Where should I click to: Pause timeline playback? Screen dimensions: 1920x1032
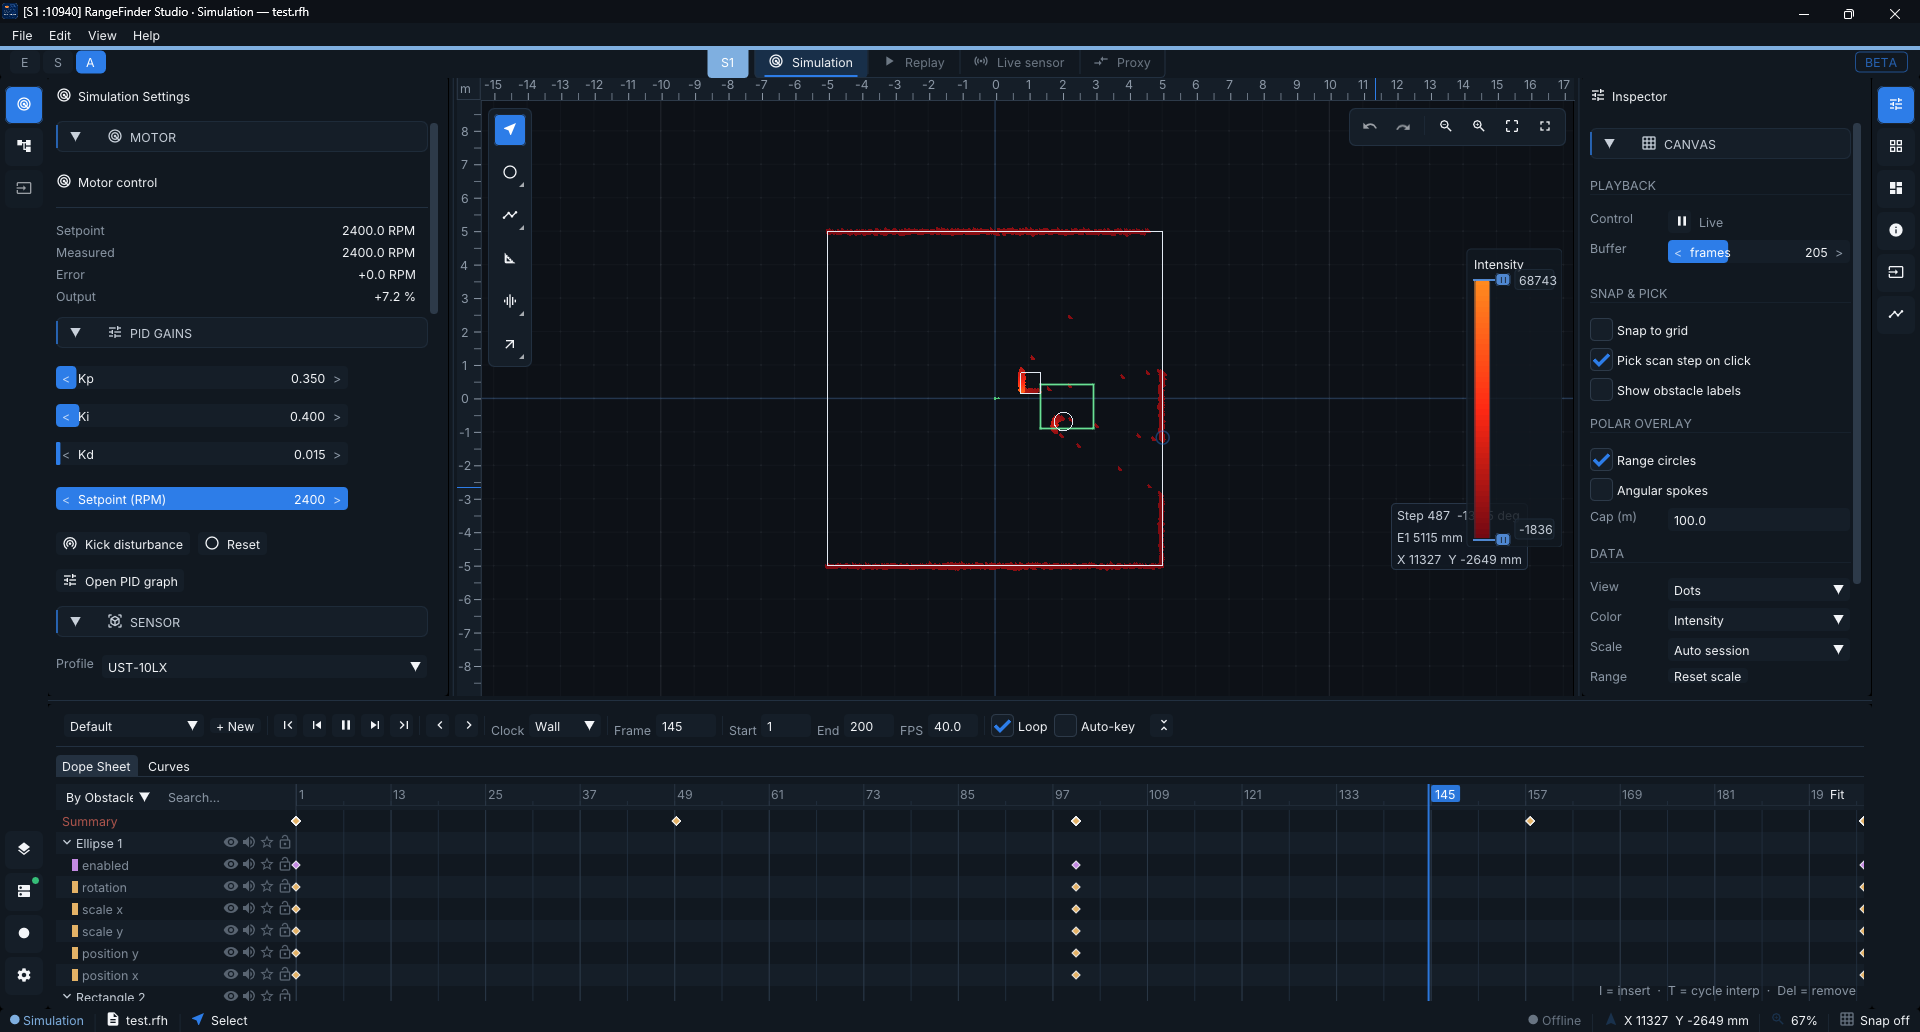tap(346, 726)
